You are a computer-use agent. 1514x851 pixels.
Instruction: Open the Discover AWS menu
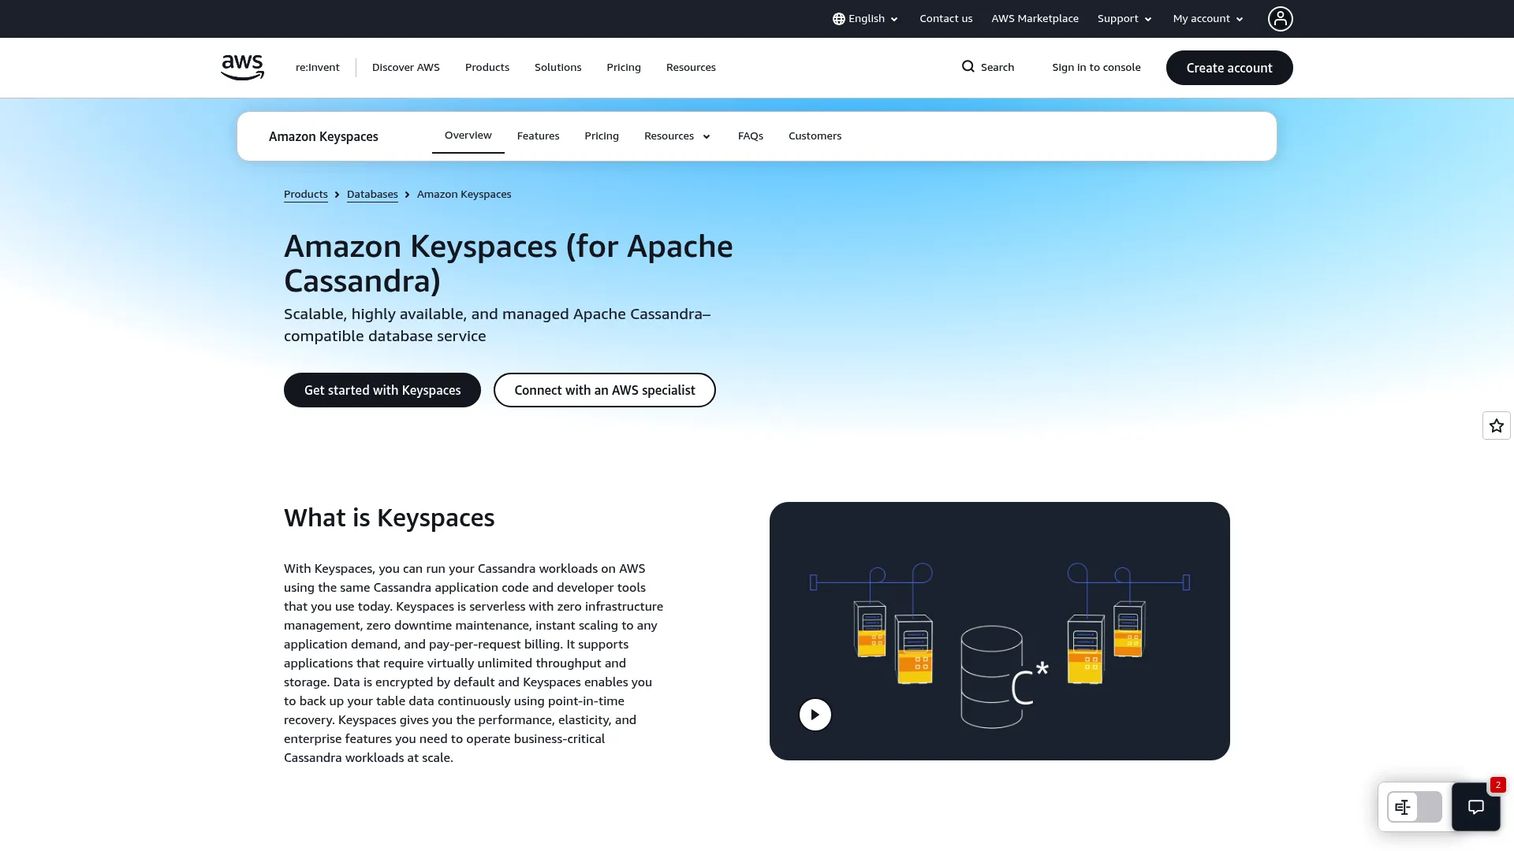[406, 68]
